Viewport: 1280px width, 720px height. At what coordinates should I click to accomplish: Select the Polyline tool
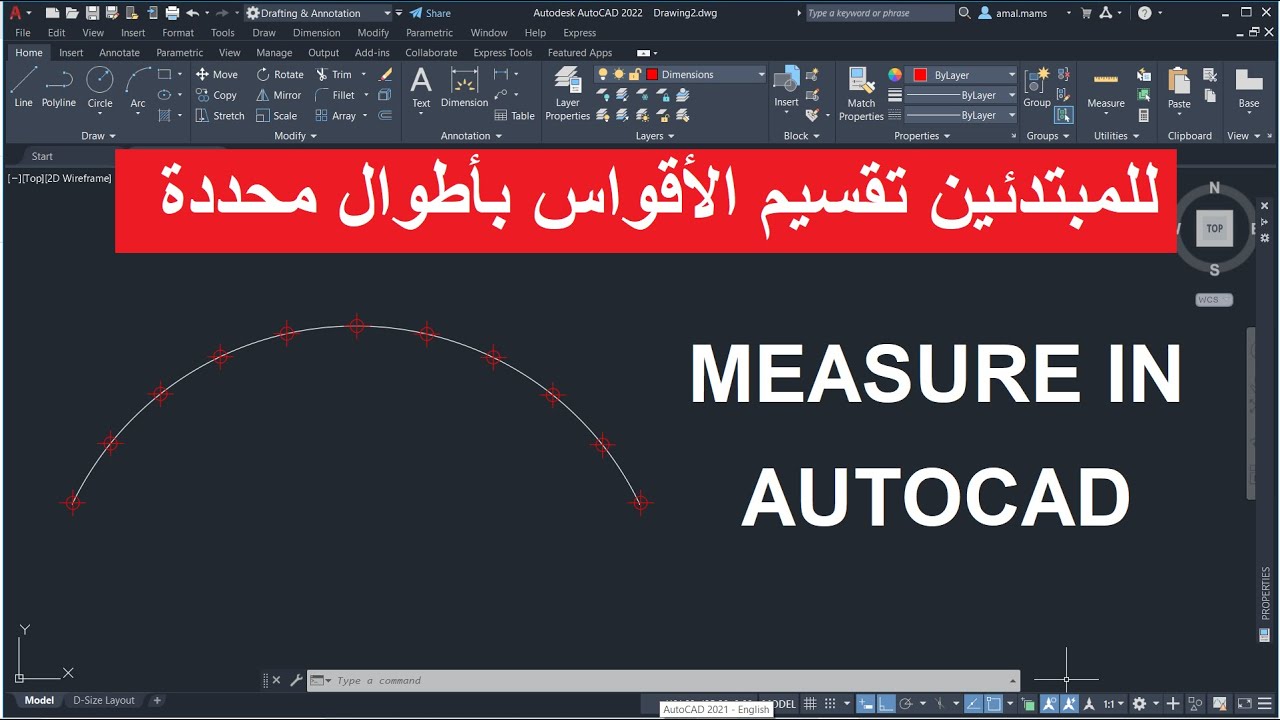(x=59, y=88)
